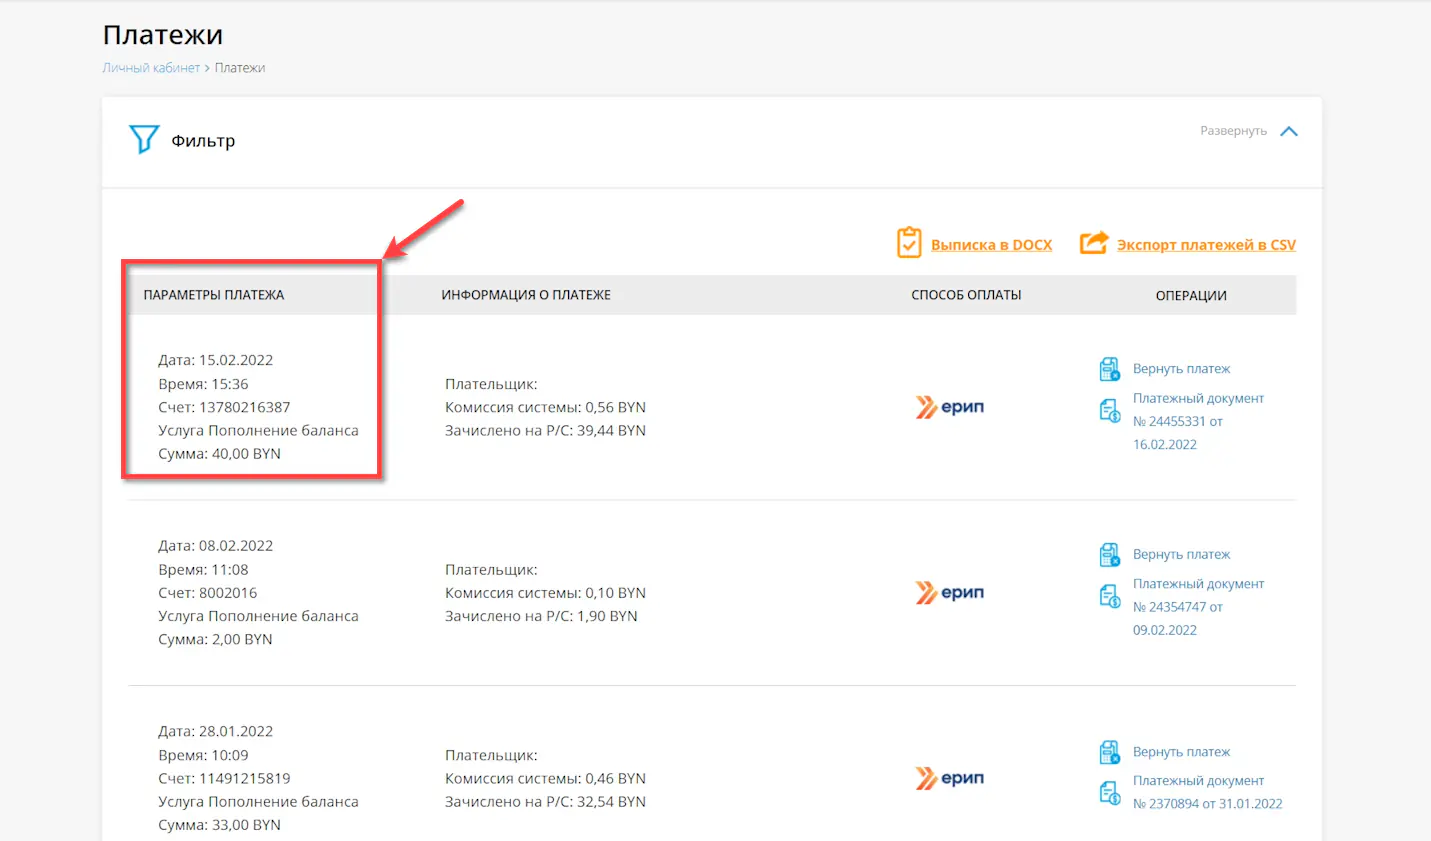Click the DOCX statement clipboard icon
This screenshot has width=1431, height=841.
coord(908,243)
